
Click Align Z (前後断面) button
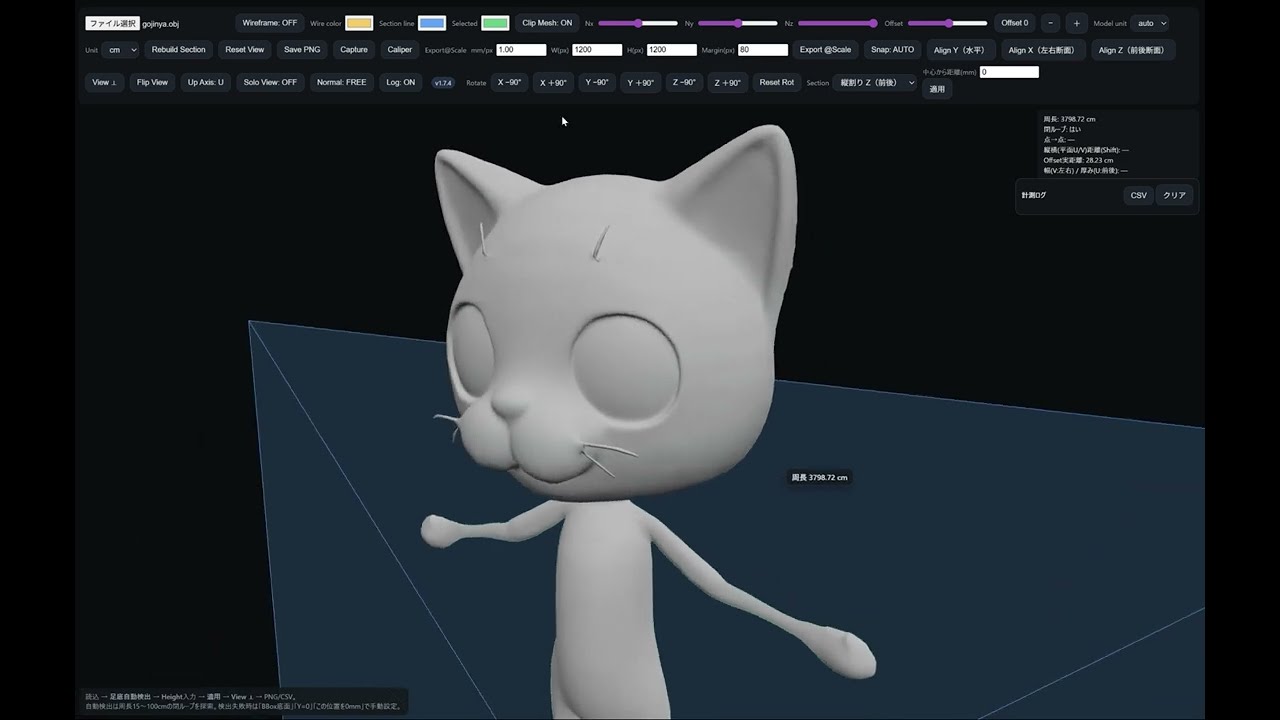[1133, 50]
